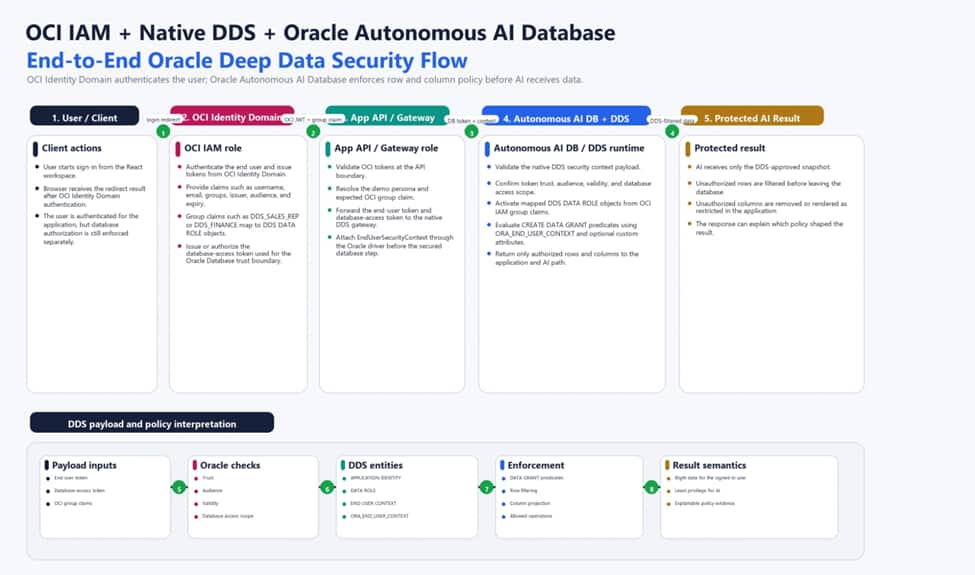Click the 5. Protected AI Result header
975x575 pixels.
(752, 117)
